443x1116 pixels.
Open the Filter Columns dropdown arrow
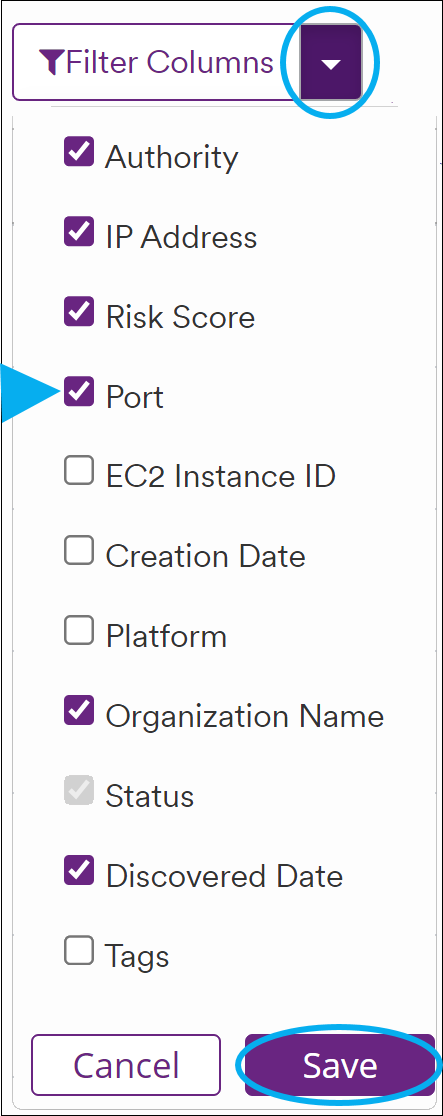click(330, 63)
